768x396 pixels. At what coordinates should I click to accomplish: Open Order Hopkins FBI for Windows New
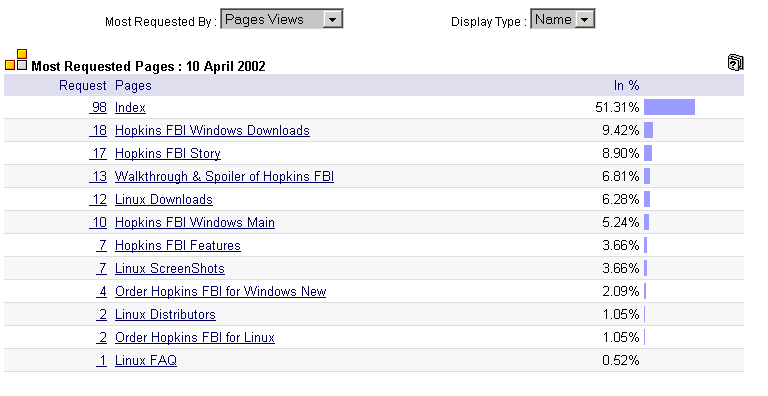(x=220, y=292)
